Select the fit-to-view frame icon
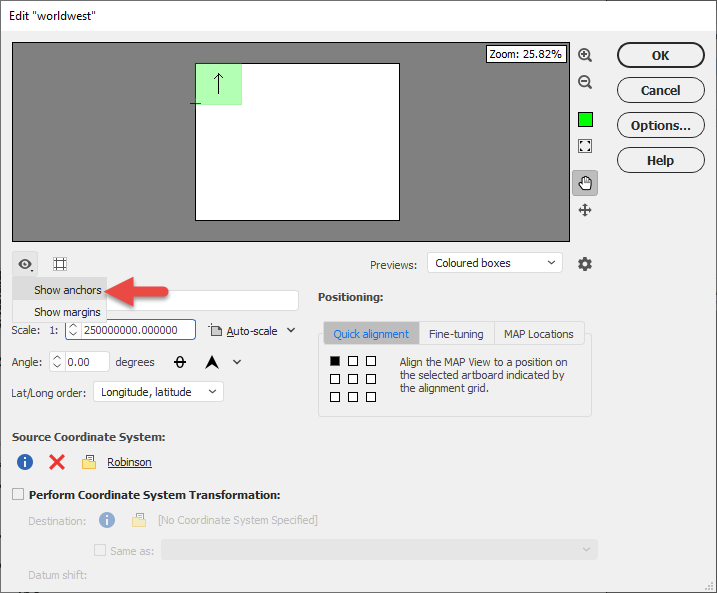This screenshot has width=717, height=593. pyautogui.click(x=585, y=146)
